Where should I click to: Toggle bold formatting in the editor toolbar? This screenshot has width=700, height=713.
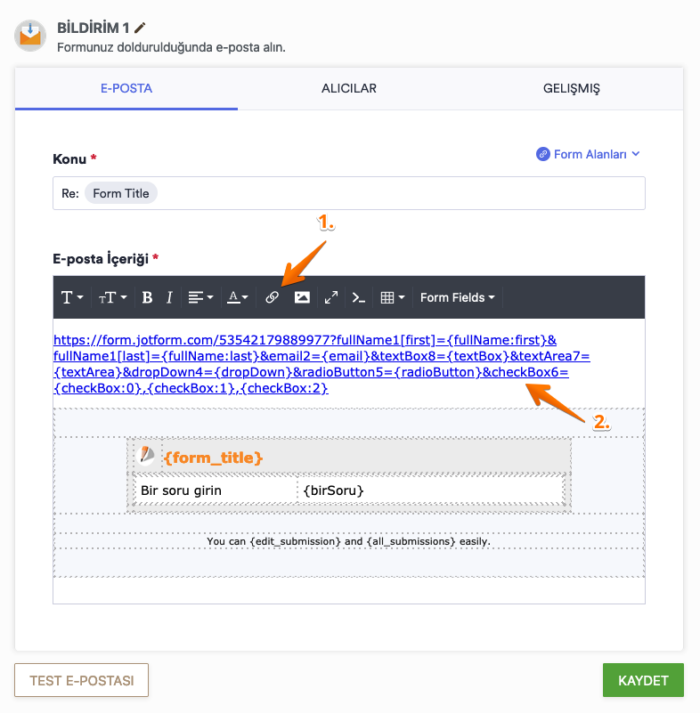(147, 297)
